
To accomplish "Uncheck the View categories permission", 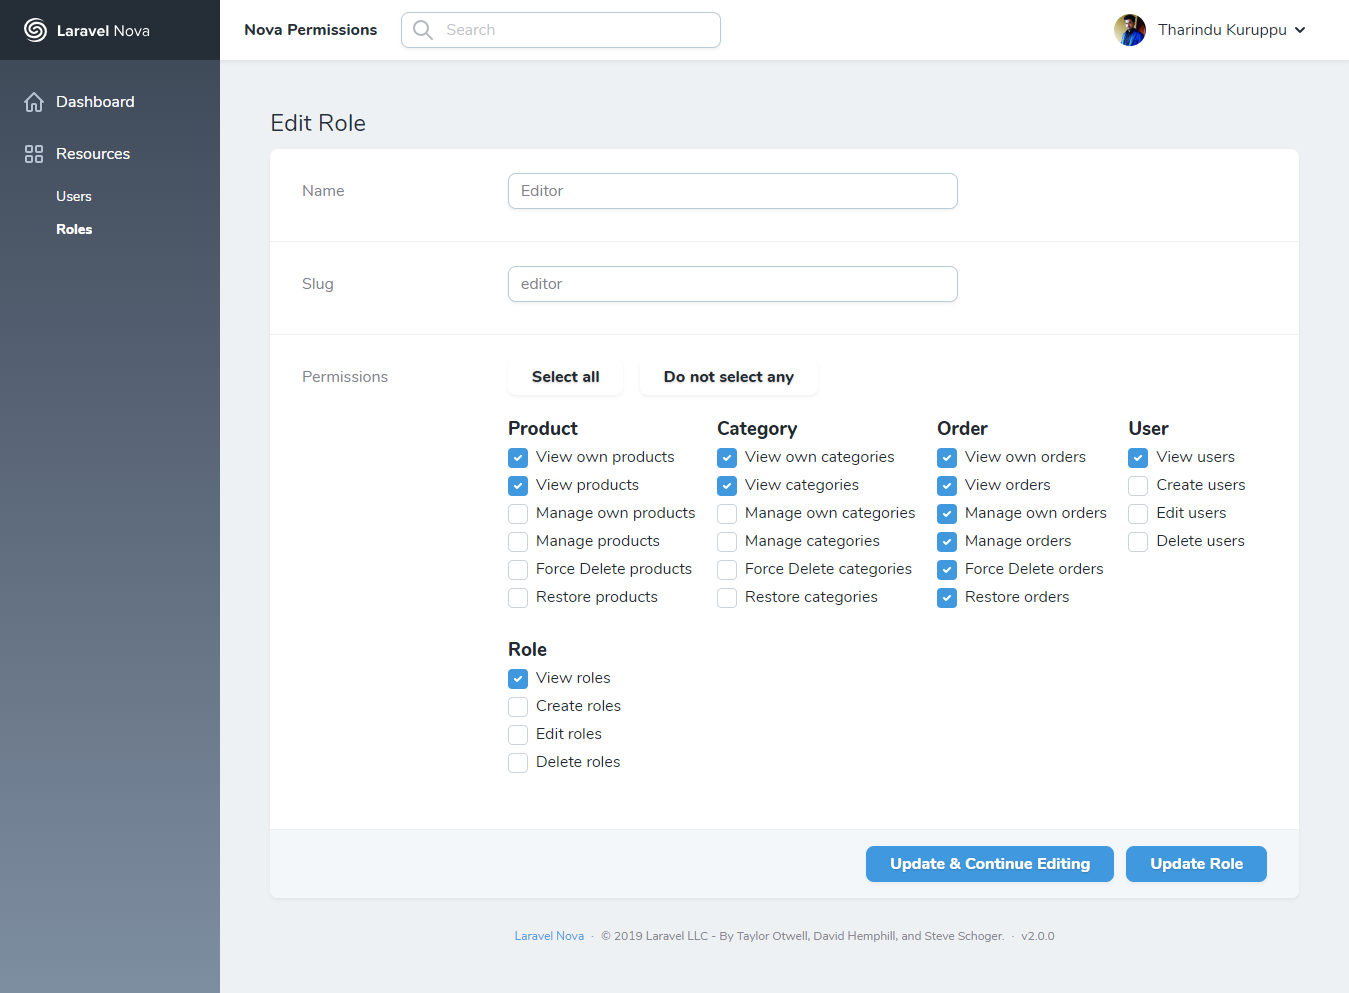I will 727,486.
